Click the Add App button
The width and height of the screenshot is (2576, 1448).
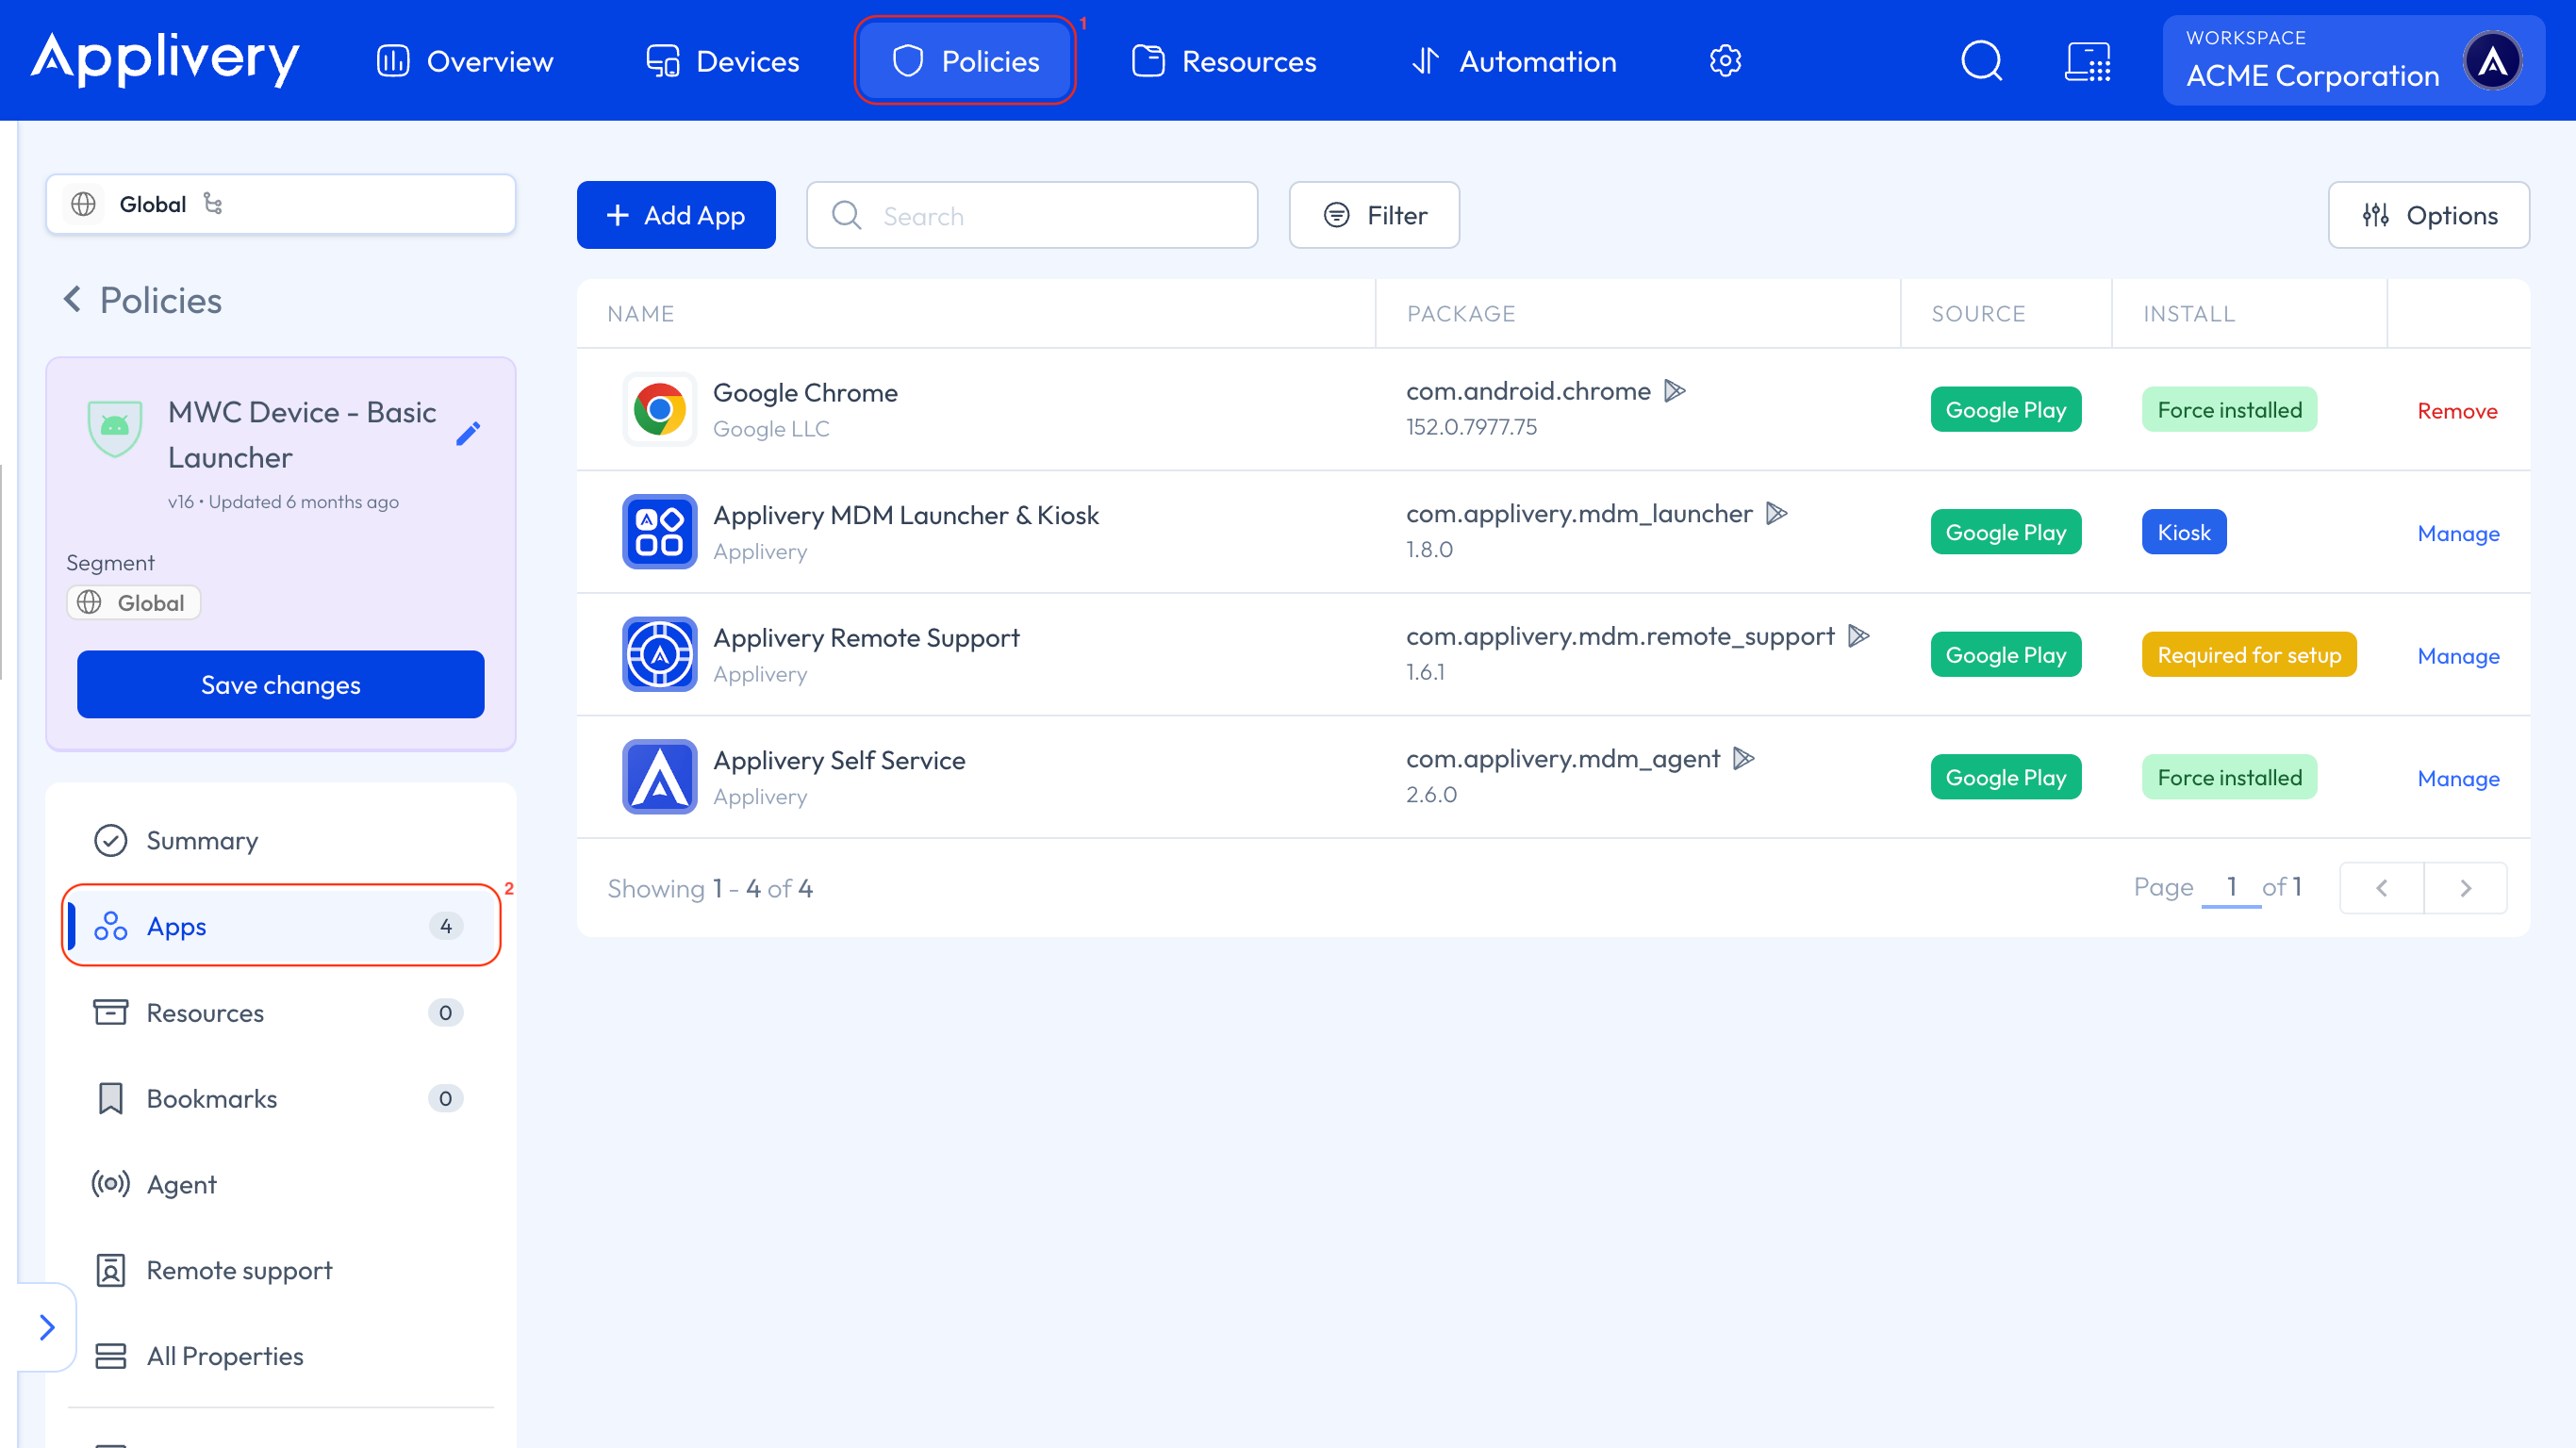(676, 215)
